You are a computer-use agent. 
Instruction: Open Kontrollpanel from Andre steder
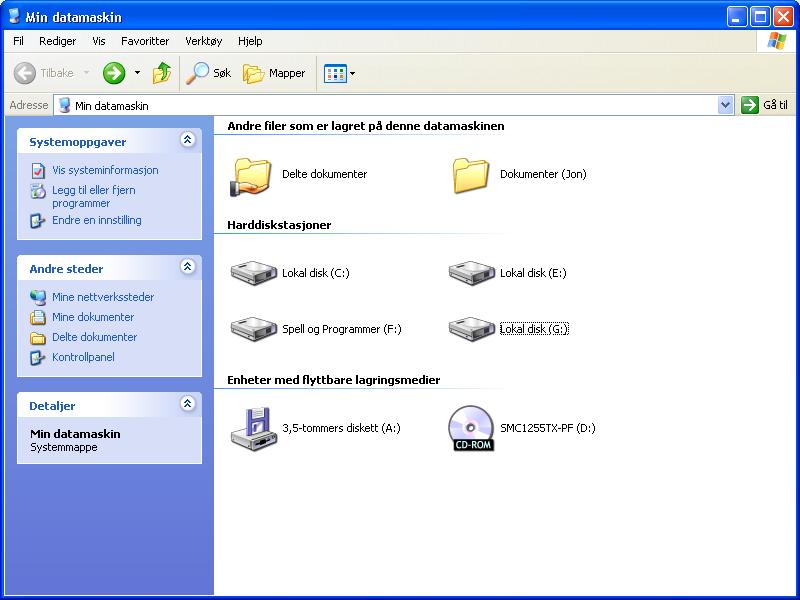click(x=83, y=357)
